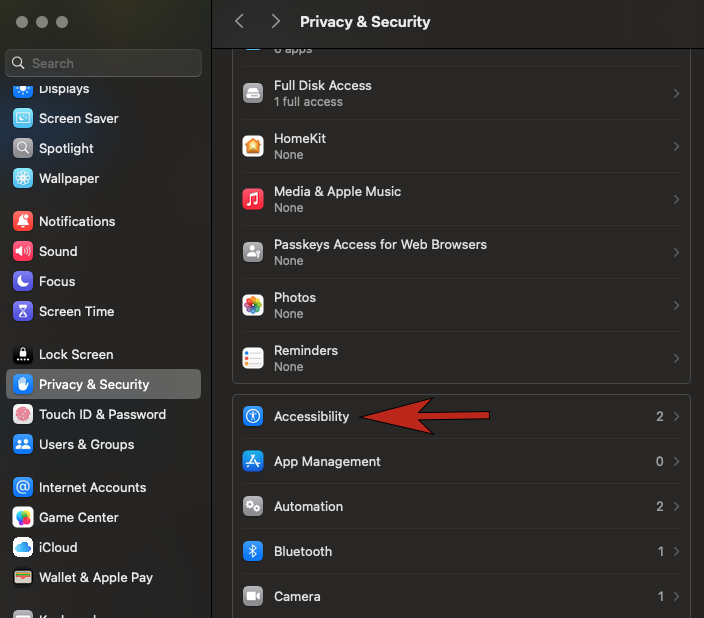Viewport: 704px width, 618px height.
Task: Click the App Management icon
Action: (x=253, y=461)
